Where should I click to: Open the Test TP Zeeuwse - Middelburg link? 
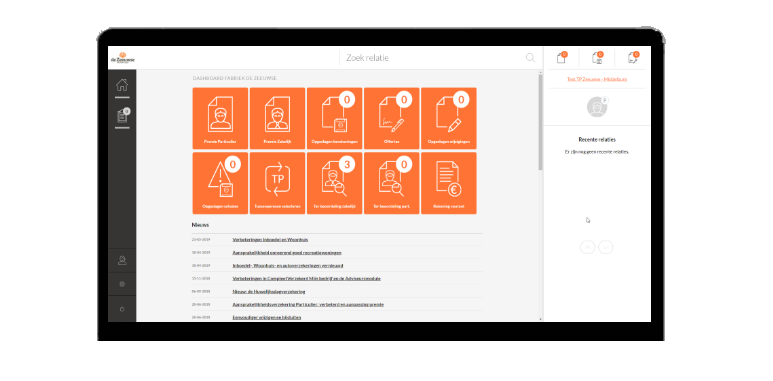click(x=597, y=79)
